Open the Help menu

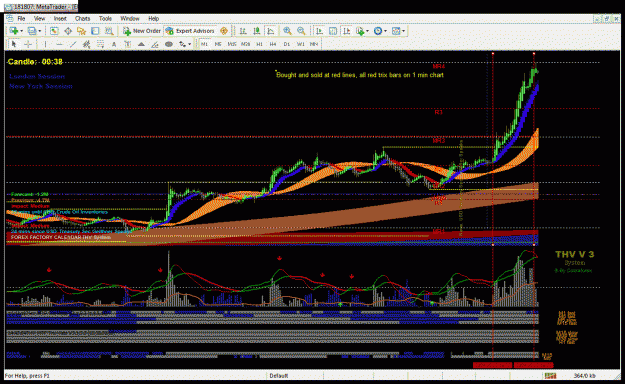pos(153,18)
